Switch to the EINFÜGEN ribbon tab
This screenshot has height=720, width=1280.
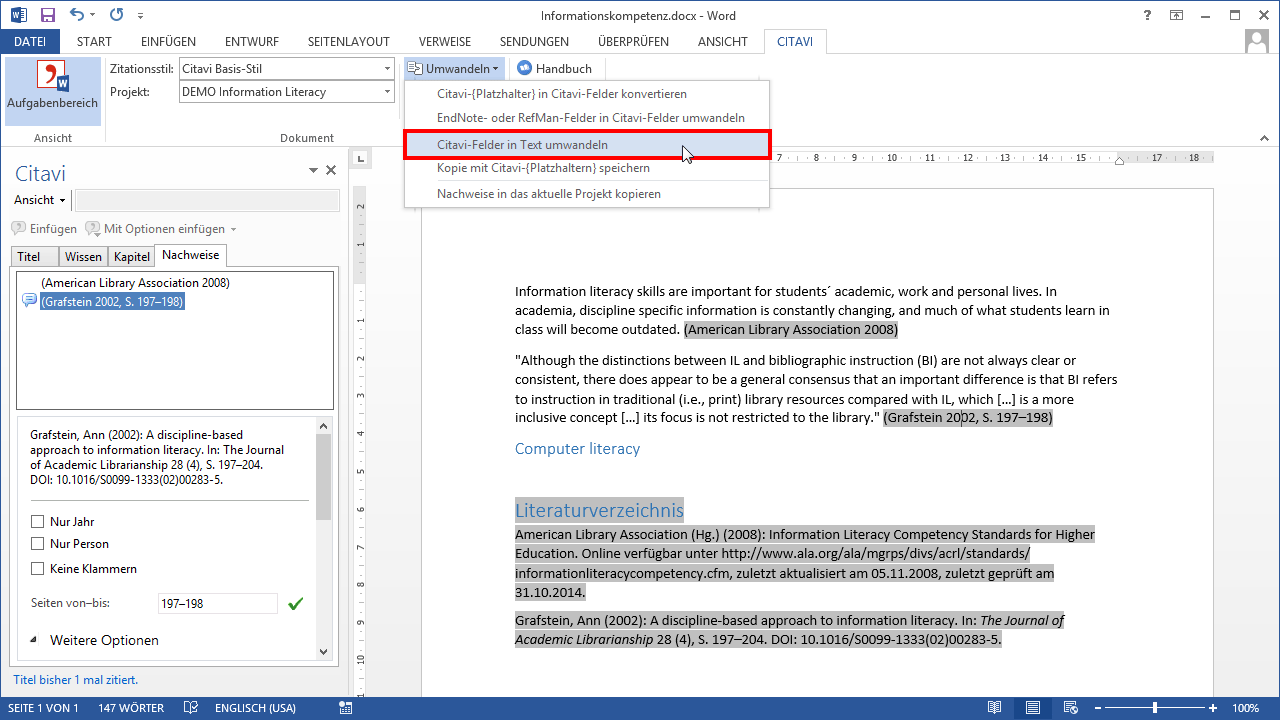[168, 42]
